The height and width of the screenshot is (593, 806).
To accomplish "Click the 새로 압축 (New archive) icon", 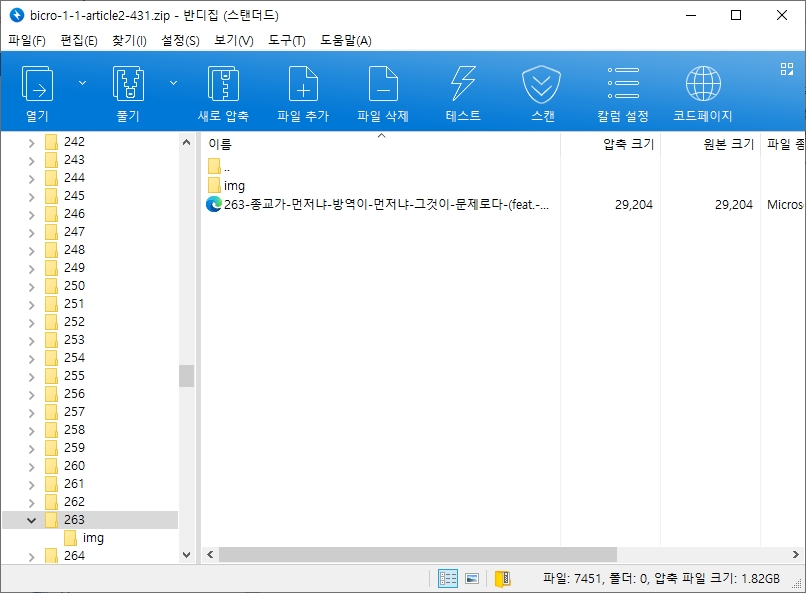I will click(223, 84).
